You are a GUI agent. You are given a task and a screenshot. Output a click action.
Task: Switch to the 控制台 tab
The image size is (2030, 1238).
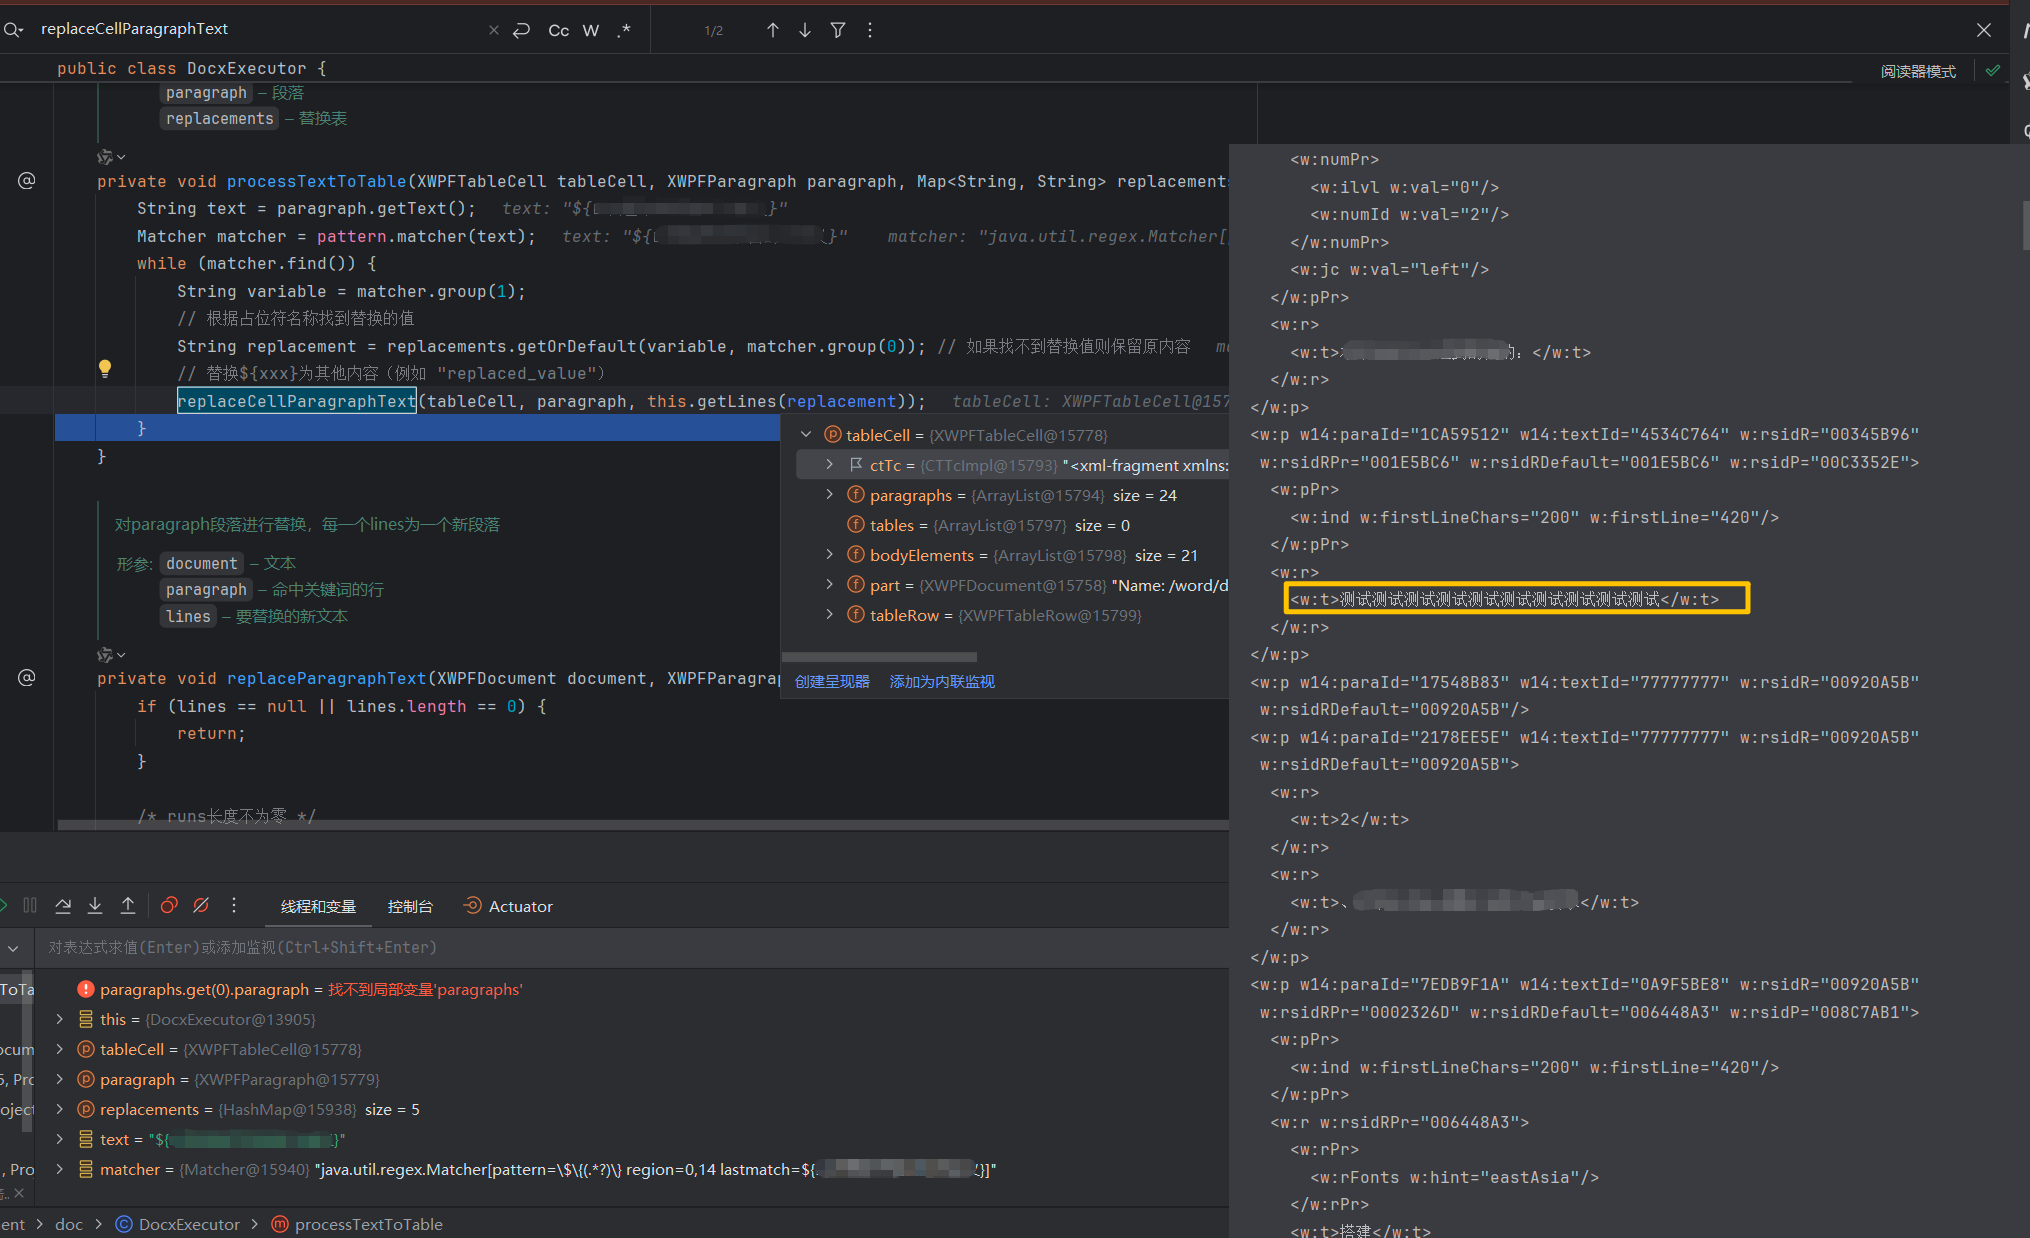410,906
